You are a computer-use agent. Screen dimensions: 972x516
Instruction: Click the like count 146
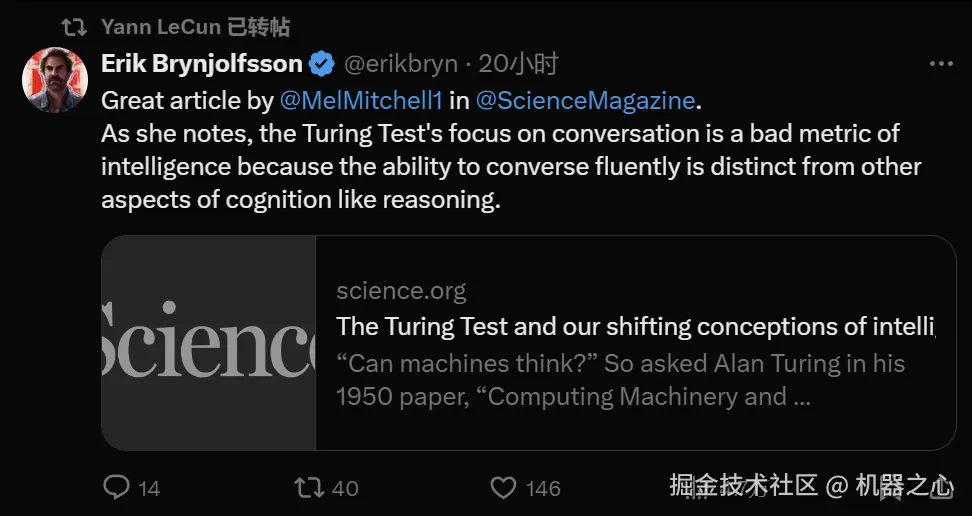543,488
